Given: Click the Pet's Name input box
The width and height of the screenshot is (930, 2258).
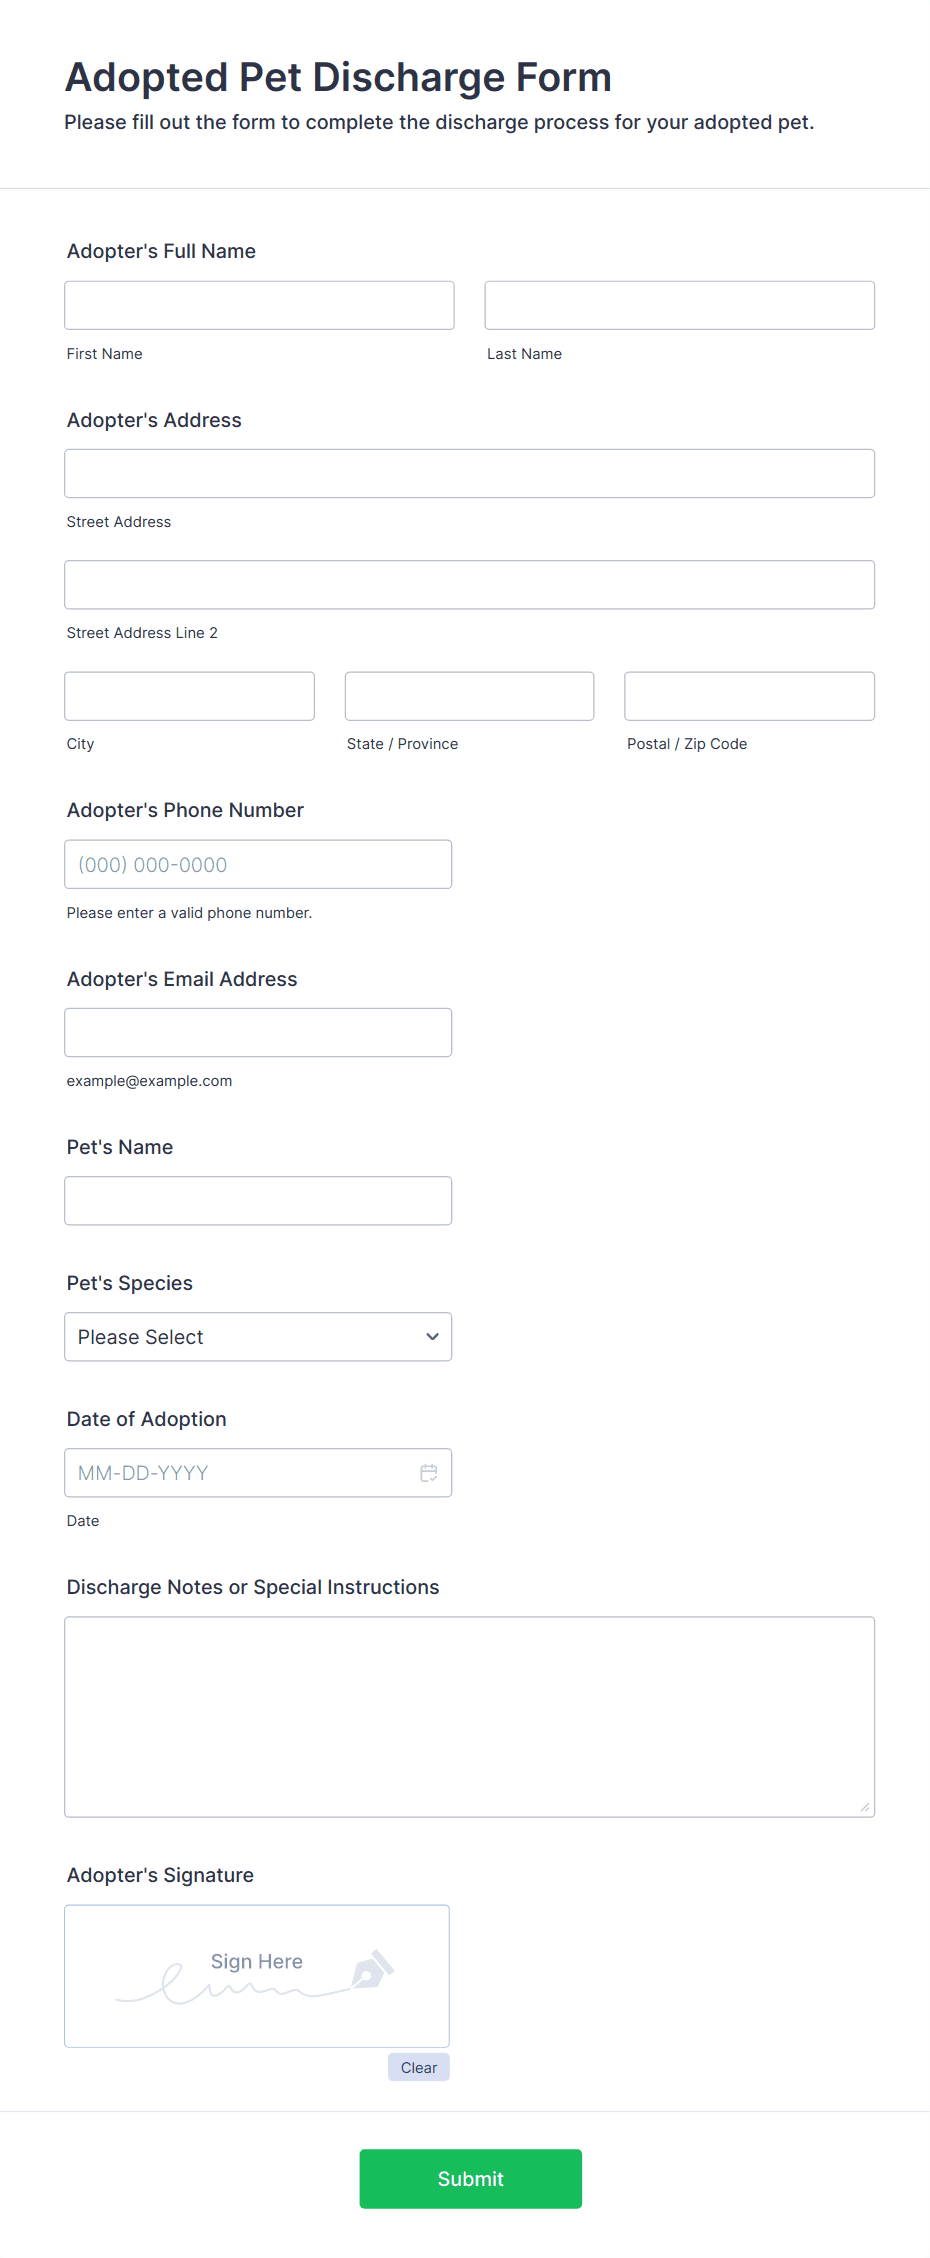Looking at the screenshot, I should click(258, 1200).
